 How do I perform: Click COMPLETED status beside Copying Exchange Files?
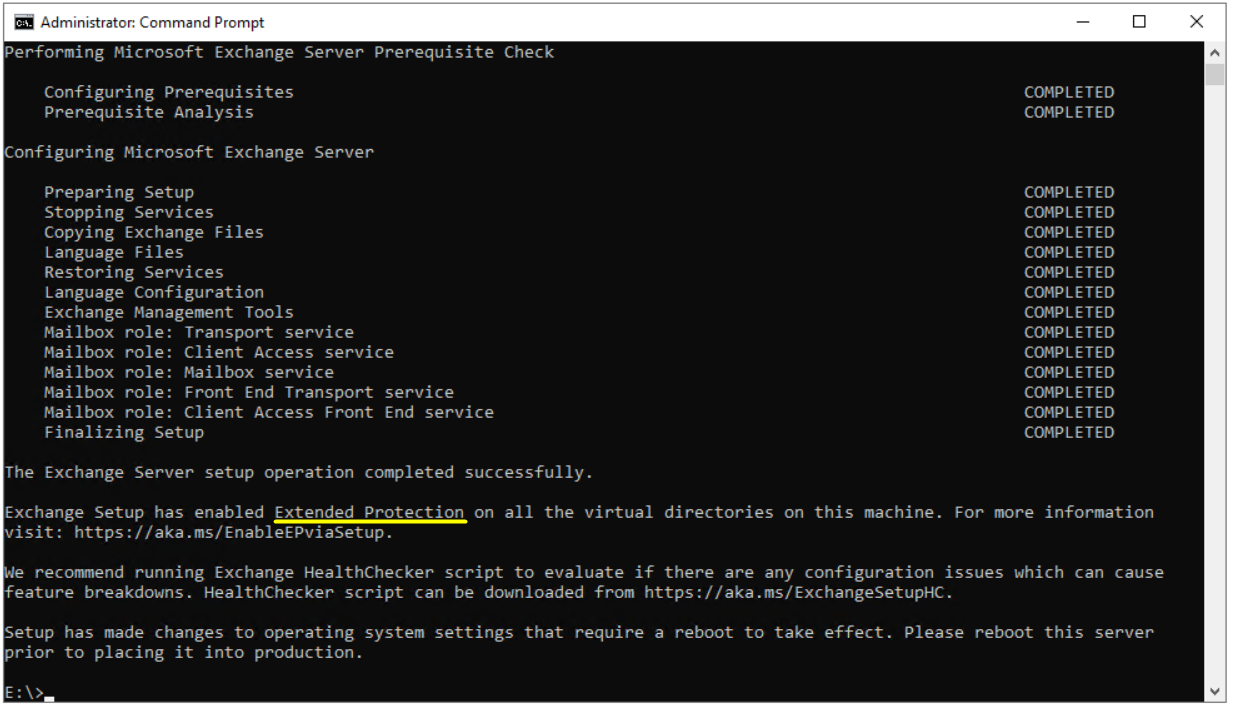point(1069,232)
